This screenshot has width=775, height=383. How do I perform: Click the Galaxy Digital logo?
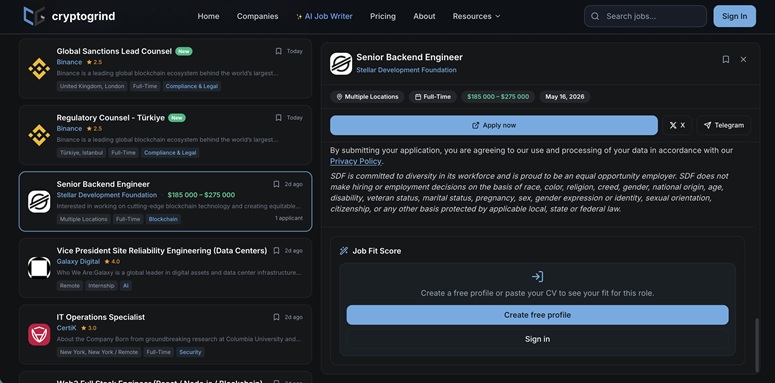click(x=39, y=268)
